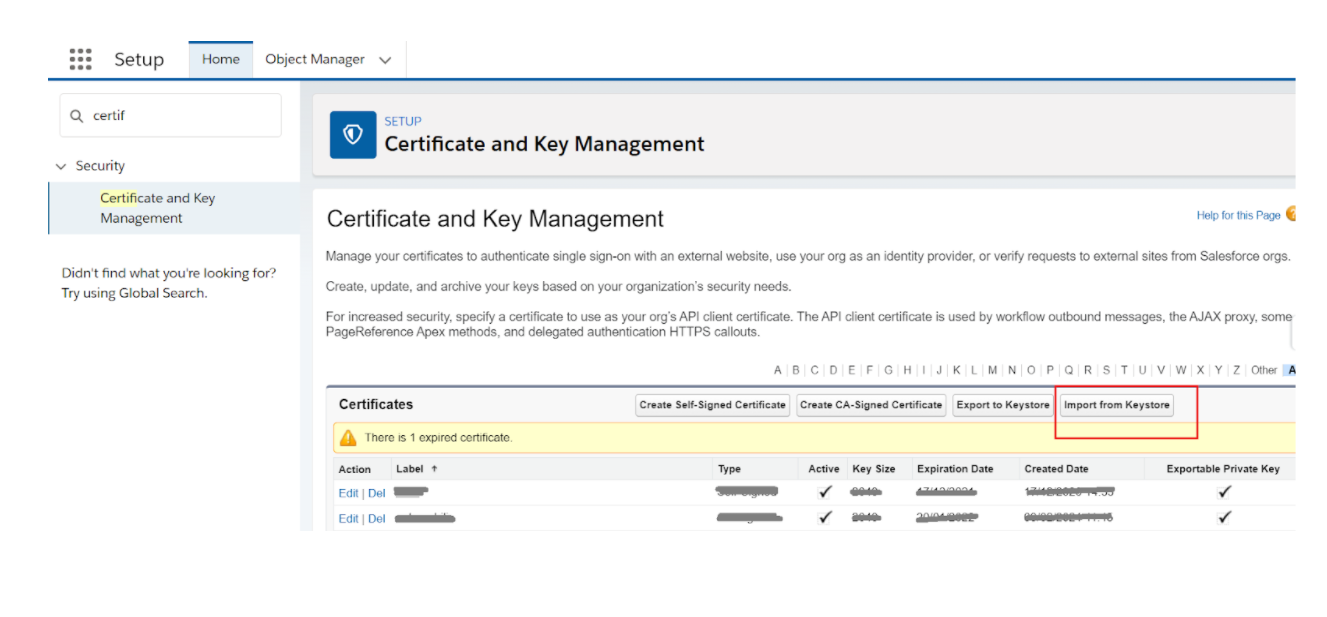The height and width of the screenshot is (617, 1327).
Task: Open the Object Manager dropdown chevron
Action: [385, 60]
